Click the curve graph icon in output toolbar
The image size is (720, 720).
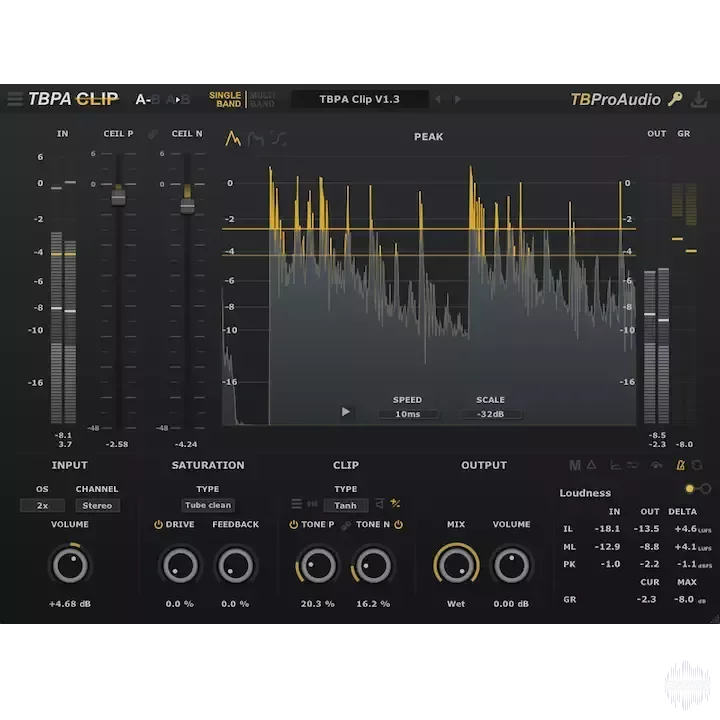(x=615, y=465)
